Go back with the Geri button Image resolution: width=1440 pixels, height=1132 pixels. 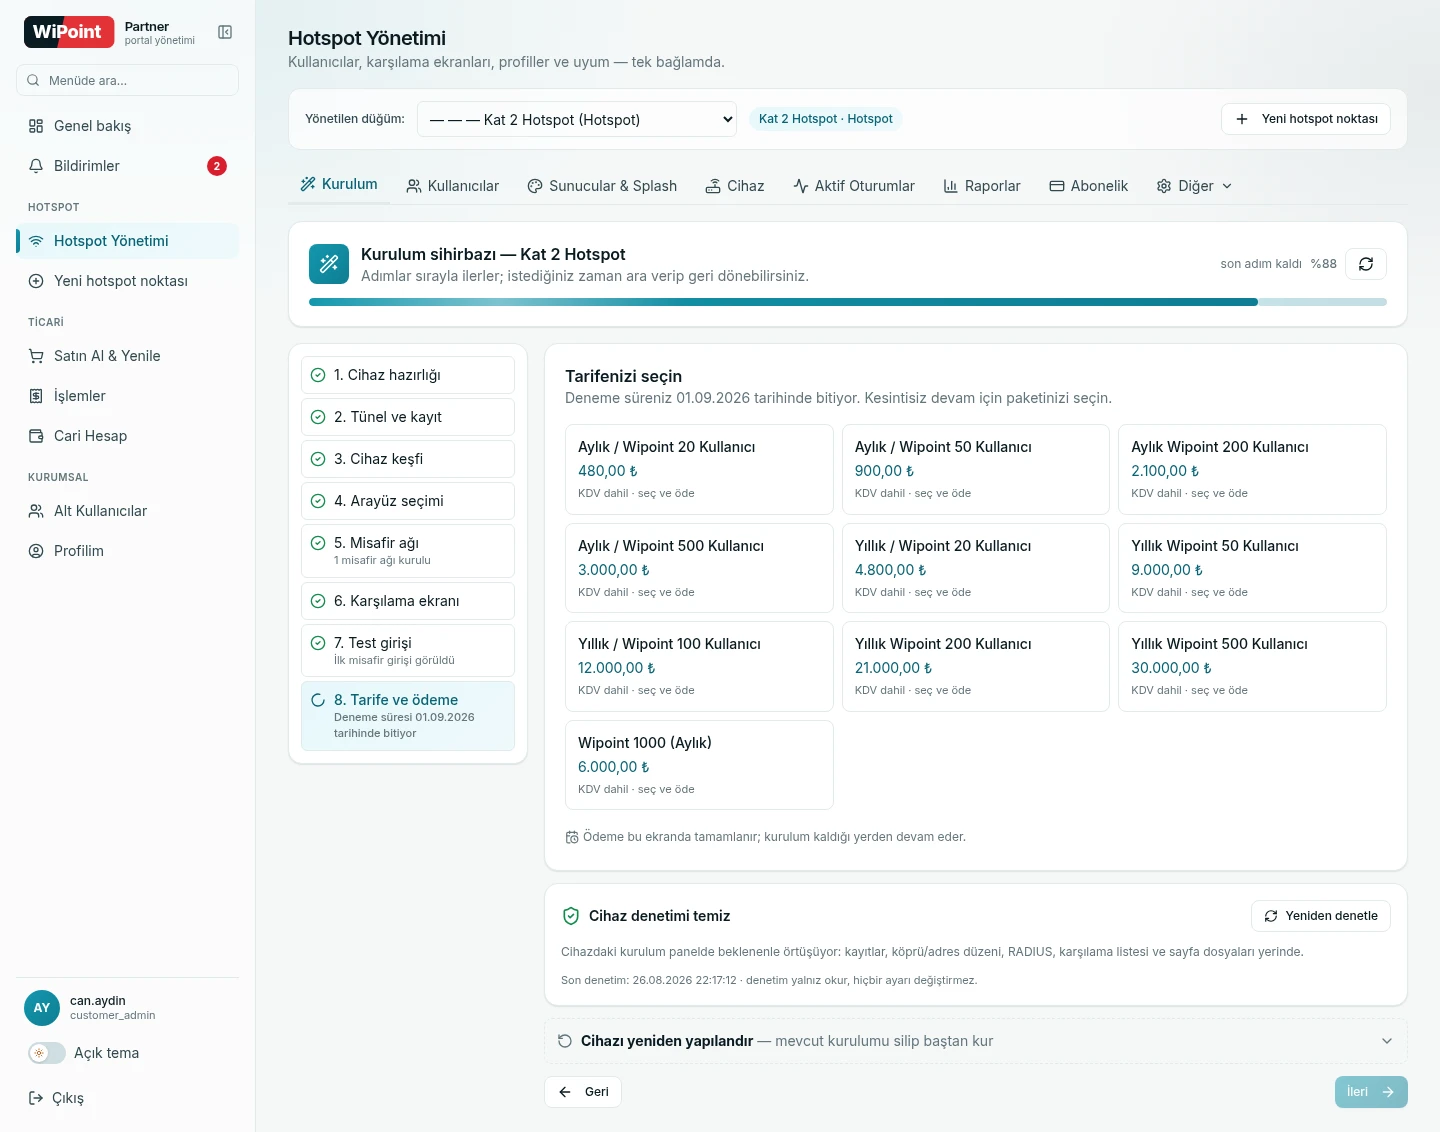[x=583, y=1092]
